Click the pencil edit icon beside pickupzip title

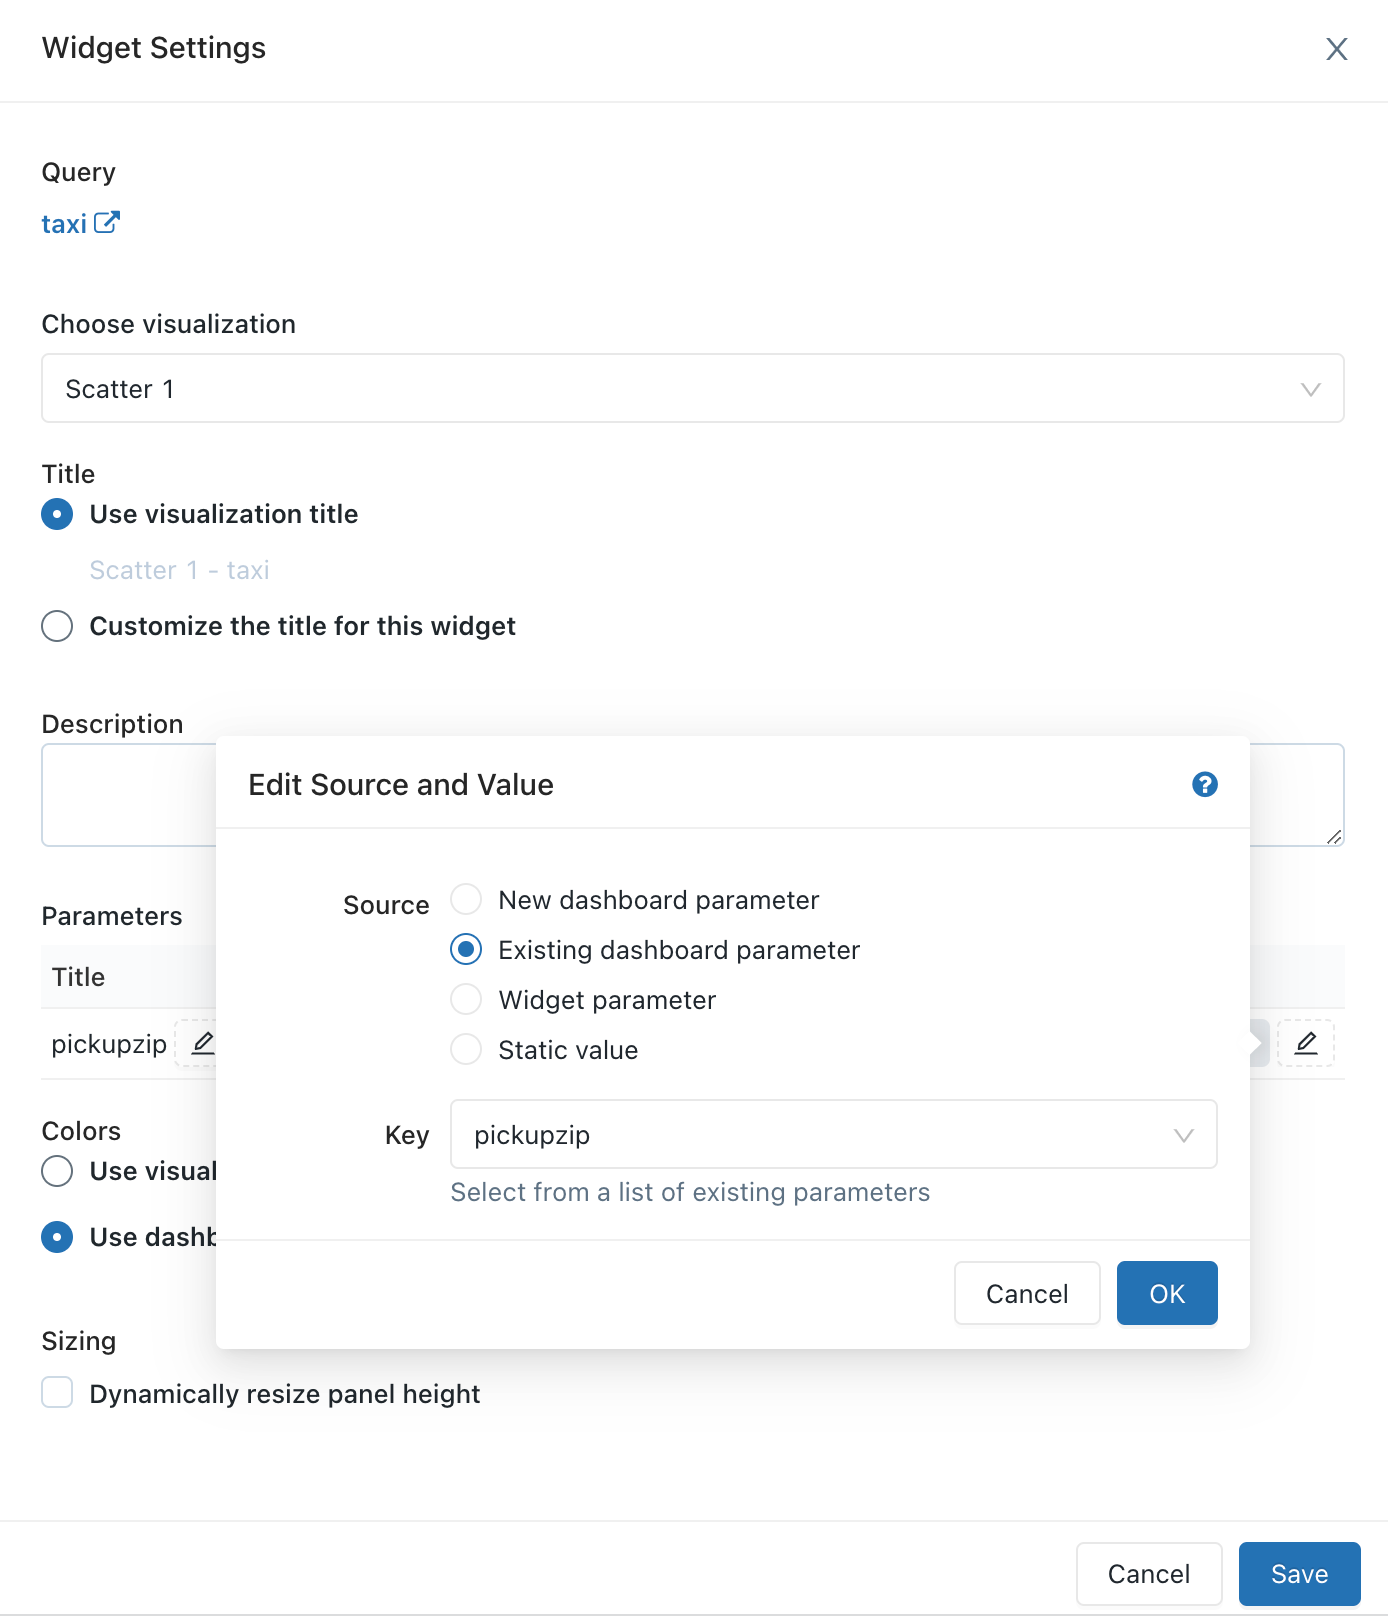202,1043
